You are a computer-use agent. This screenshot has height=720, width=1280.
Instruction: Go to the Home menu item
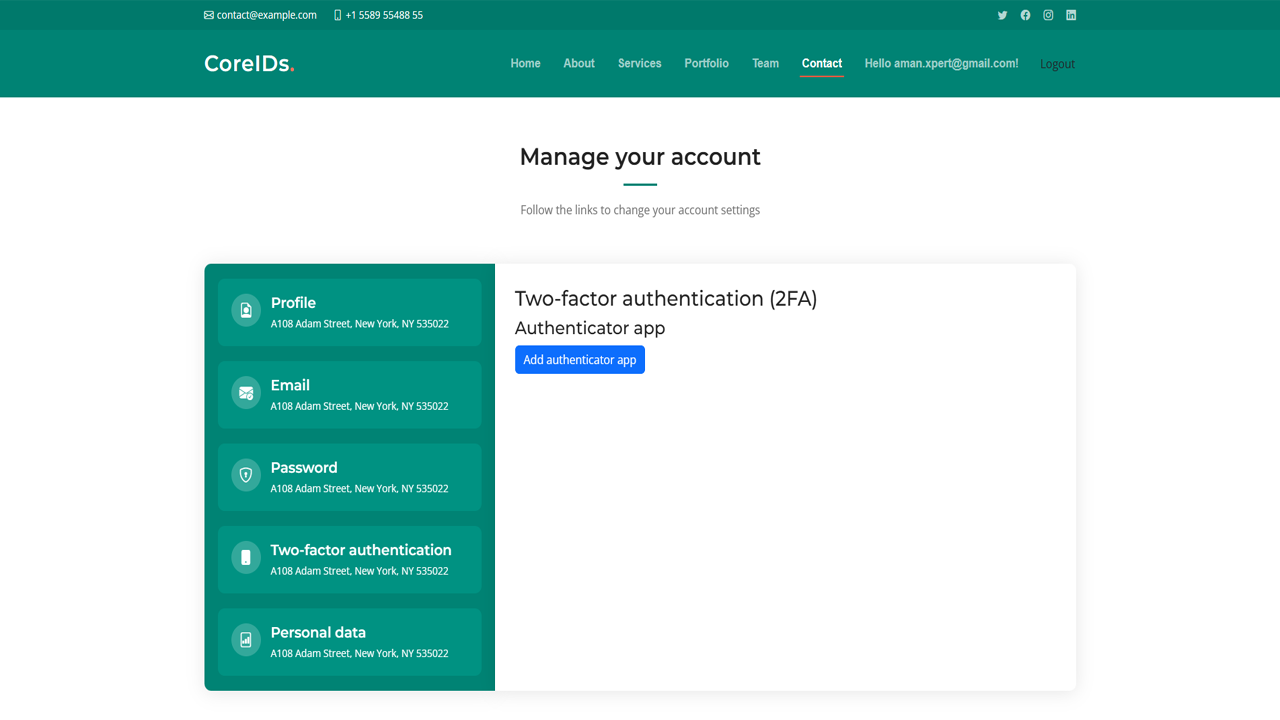click(x=525, y=63)
